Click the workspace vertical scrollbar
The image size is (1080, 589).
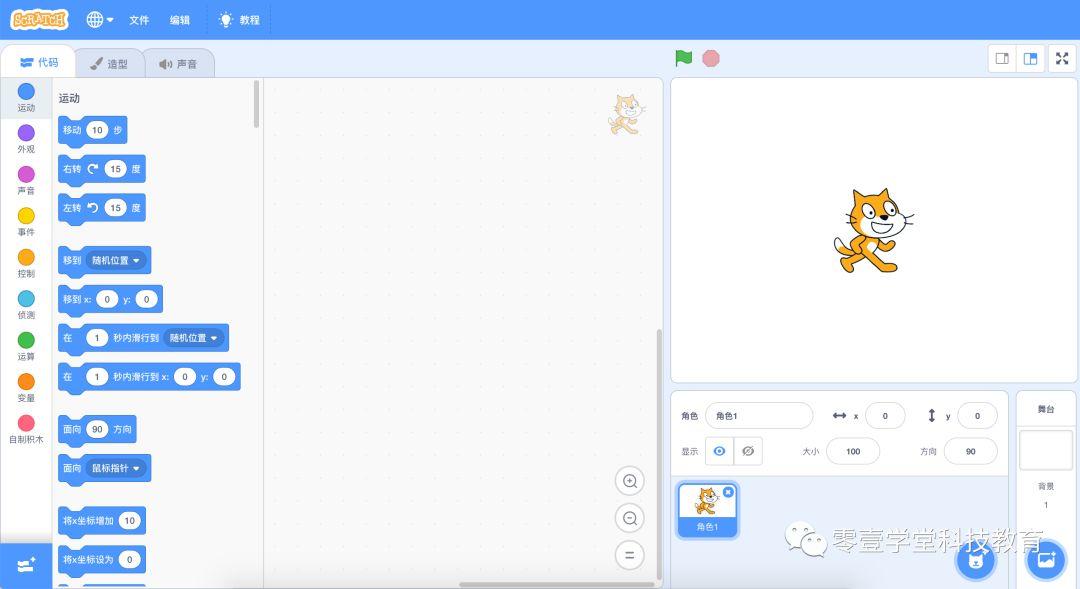coord(659,455)
